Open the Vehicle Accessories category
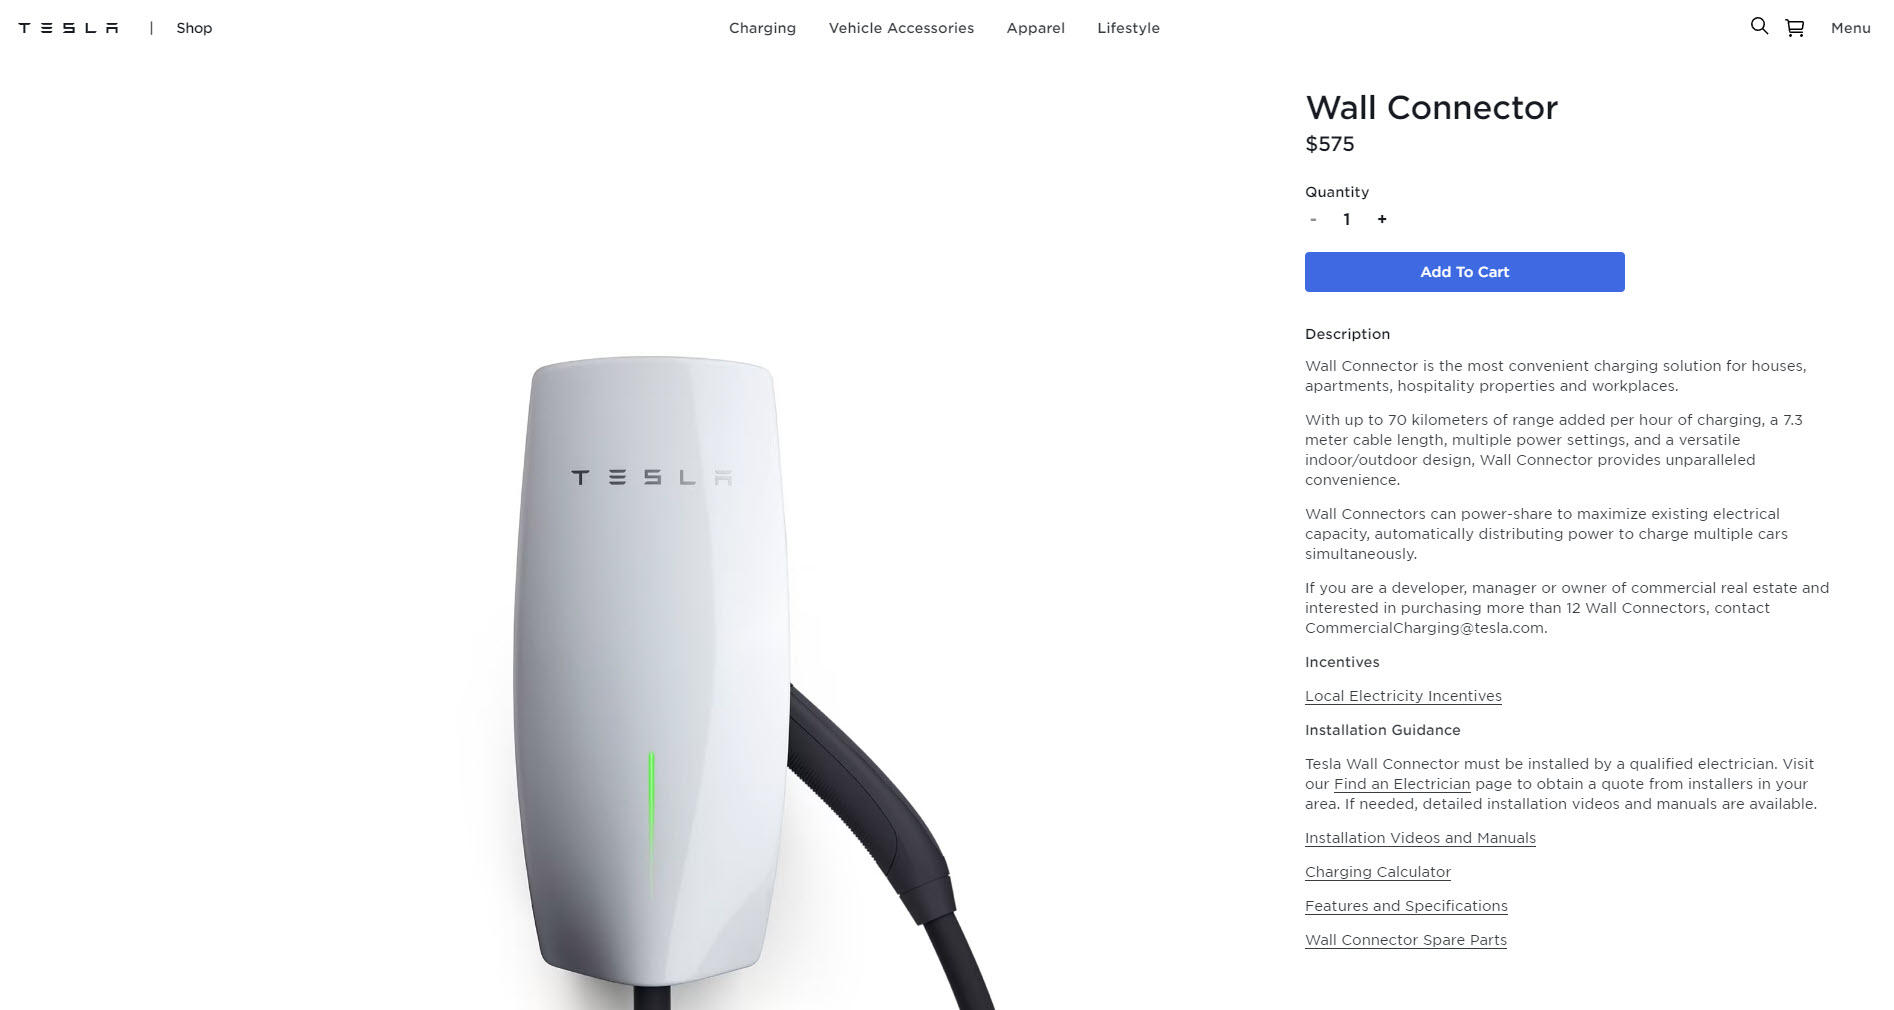Image resolution: width=1894 pixels, height=1010 pixels. click(901, 28)
